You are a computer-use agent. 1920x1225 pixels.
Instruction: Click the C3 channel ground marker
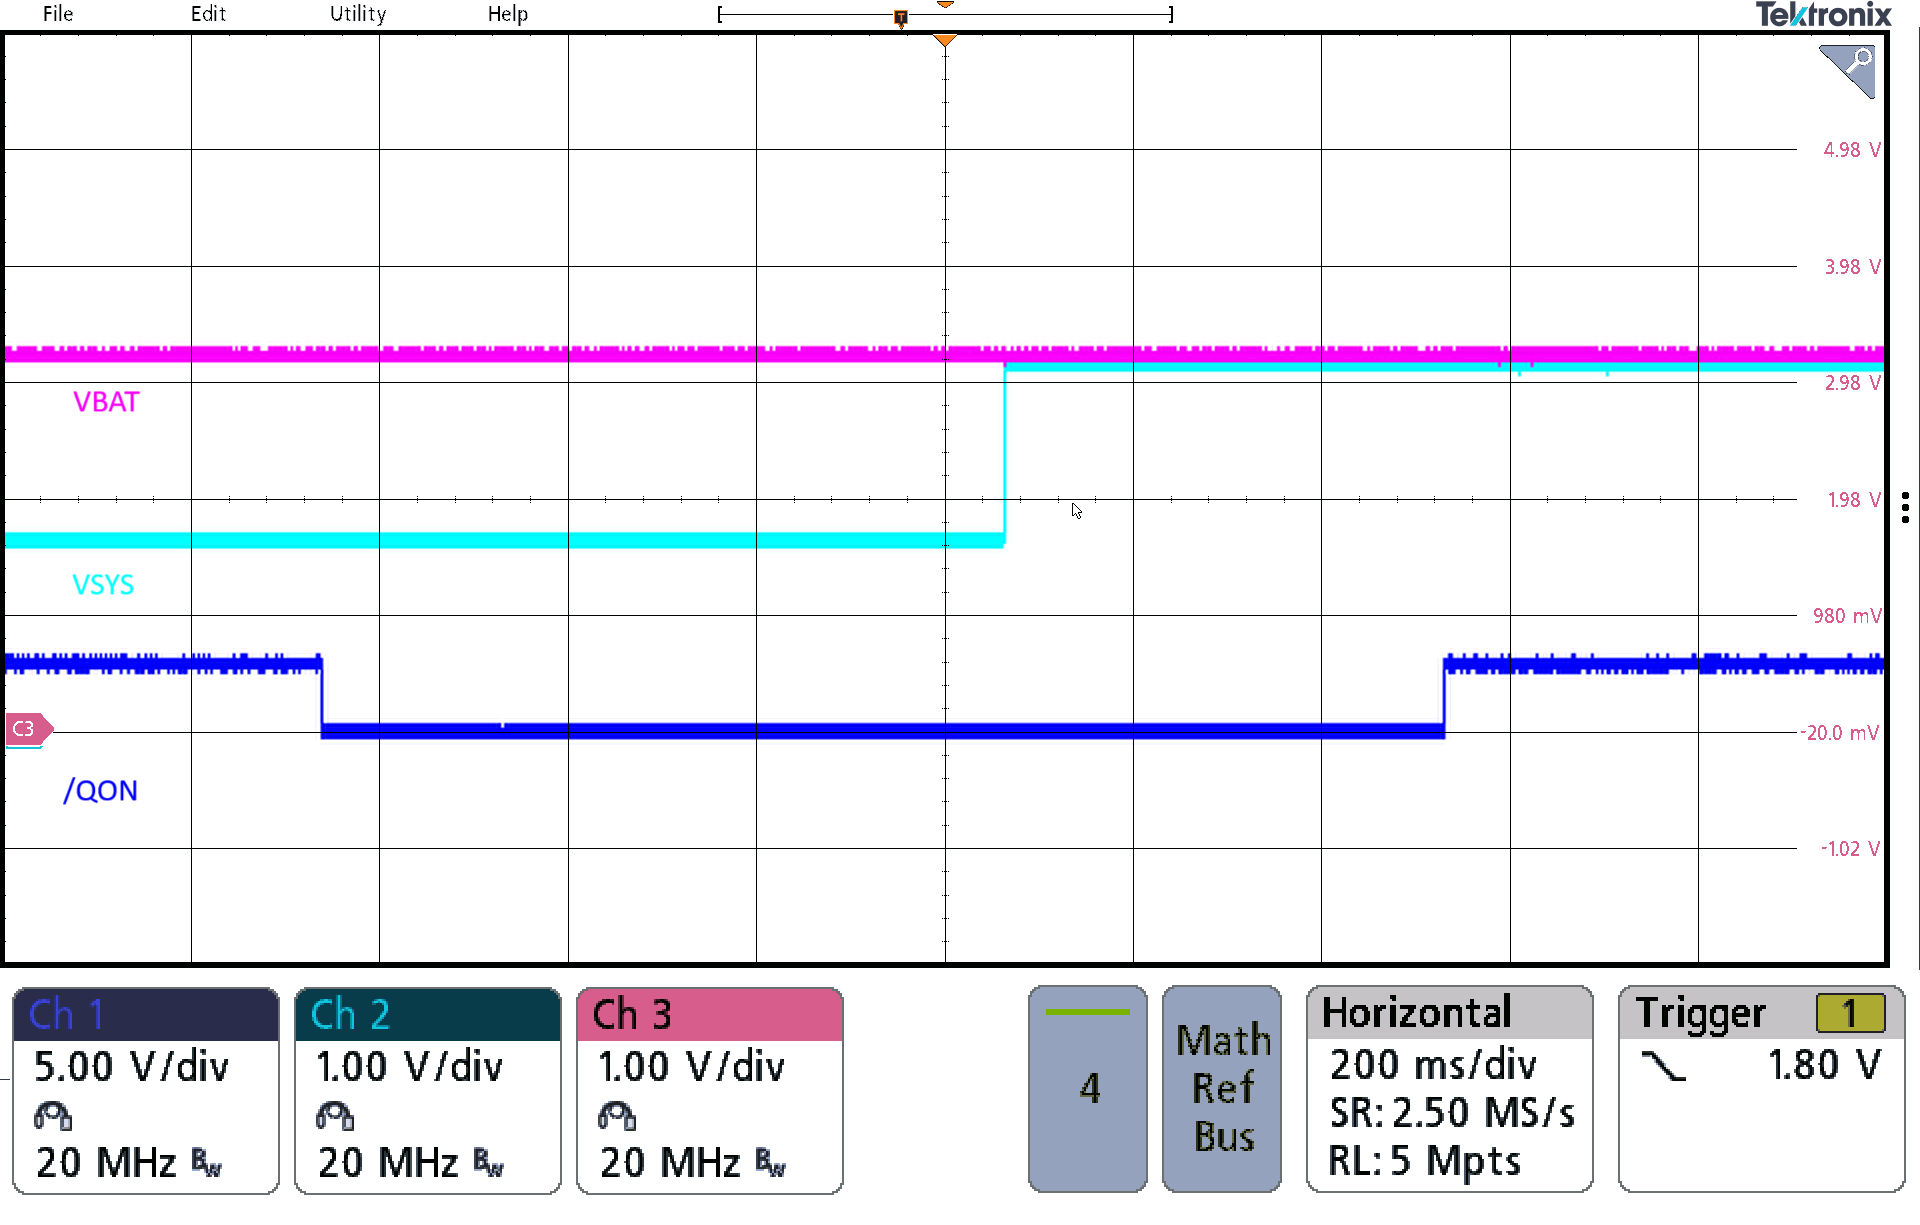(x=27, y=729)
